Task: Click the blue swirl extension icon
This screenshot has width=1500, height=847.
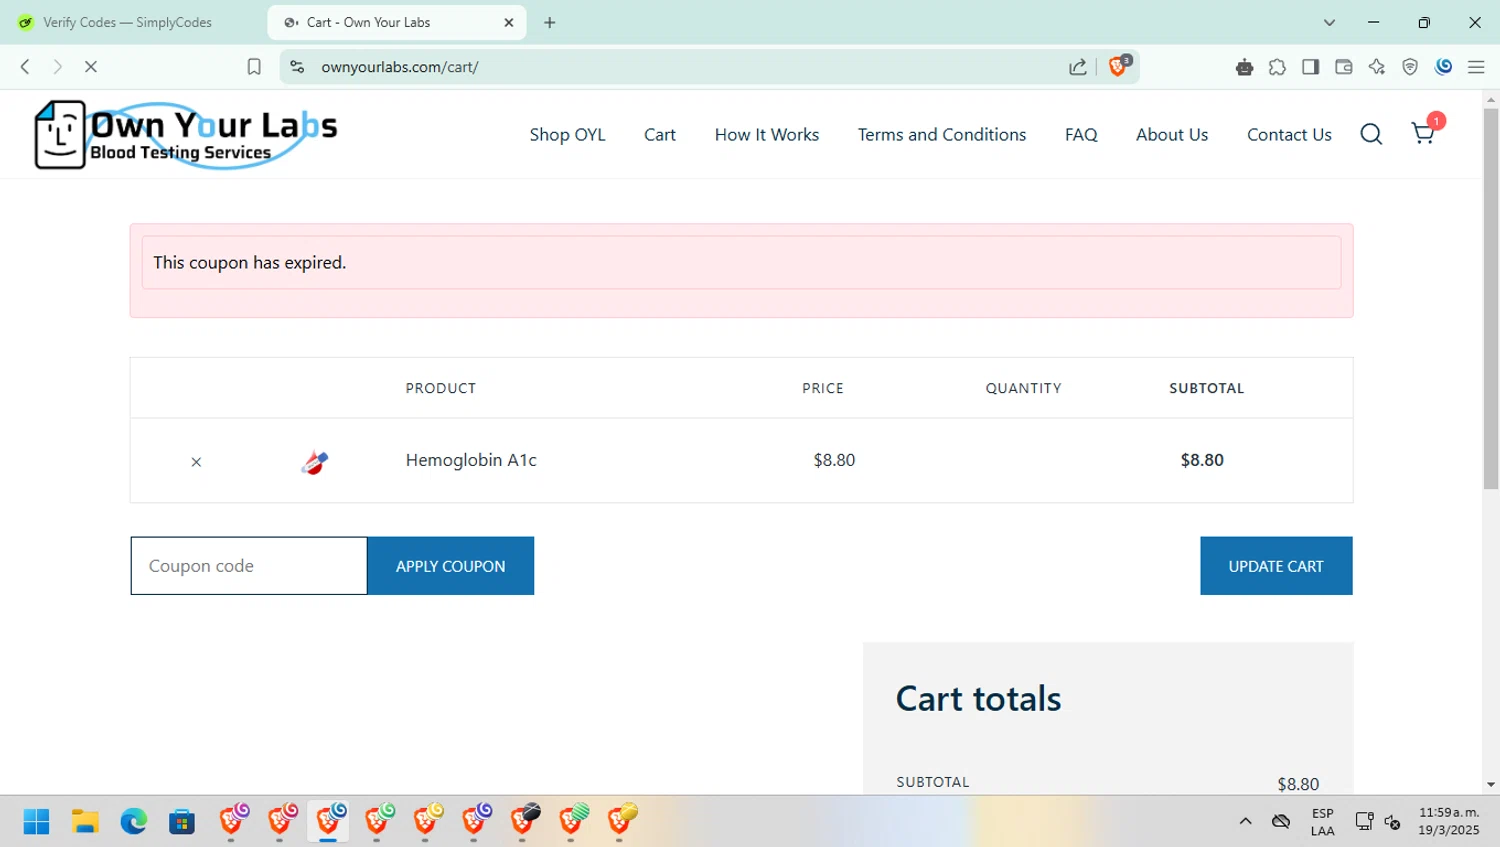Action: [x=1443, y=66]
